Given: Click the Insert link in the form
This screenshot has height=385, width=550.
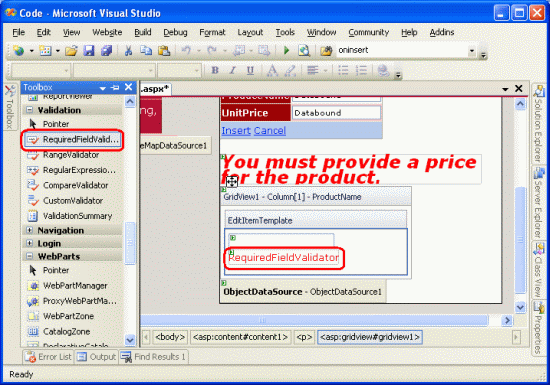Looking at the screenshot, I should pos(236,130).
